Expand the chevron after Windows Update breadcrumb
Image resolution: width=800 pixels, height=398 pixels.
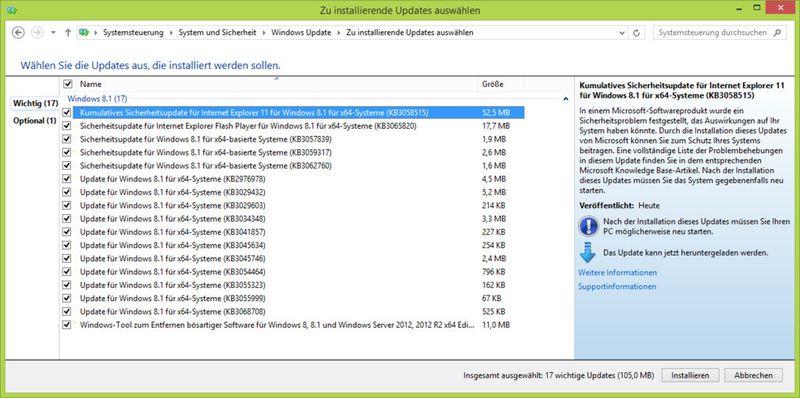(339, 33)
